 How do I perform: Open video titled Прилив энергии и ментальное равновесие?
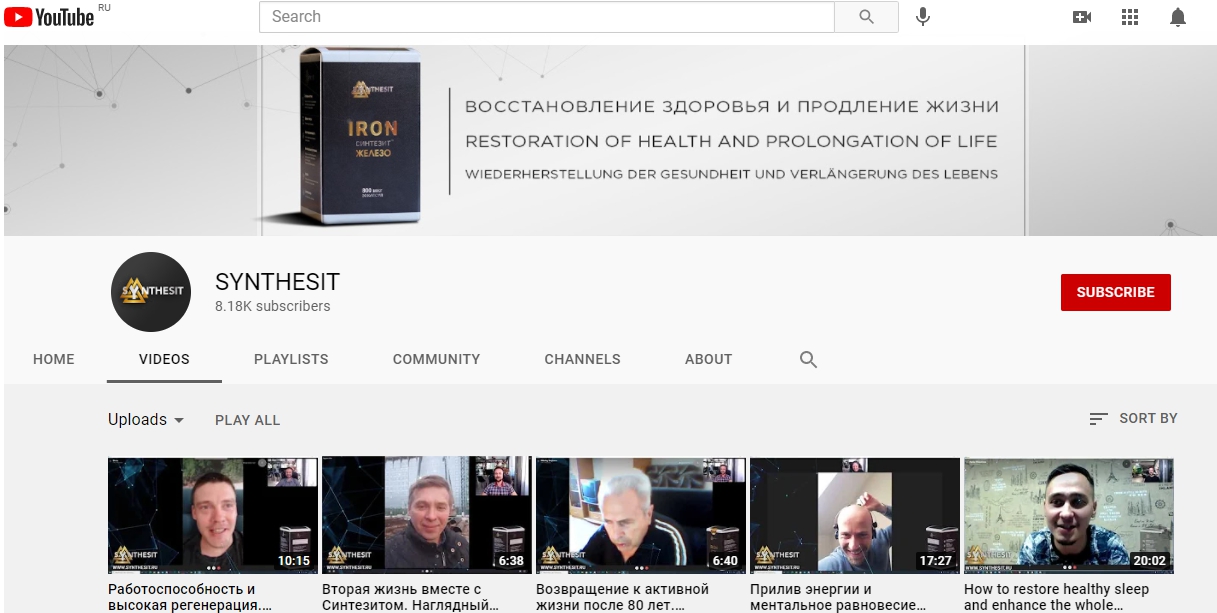838,597
